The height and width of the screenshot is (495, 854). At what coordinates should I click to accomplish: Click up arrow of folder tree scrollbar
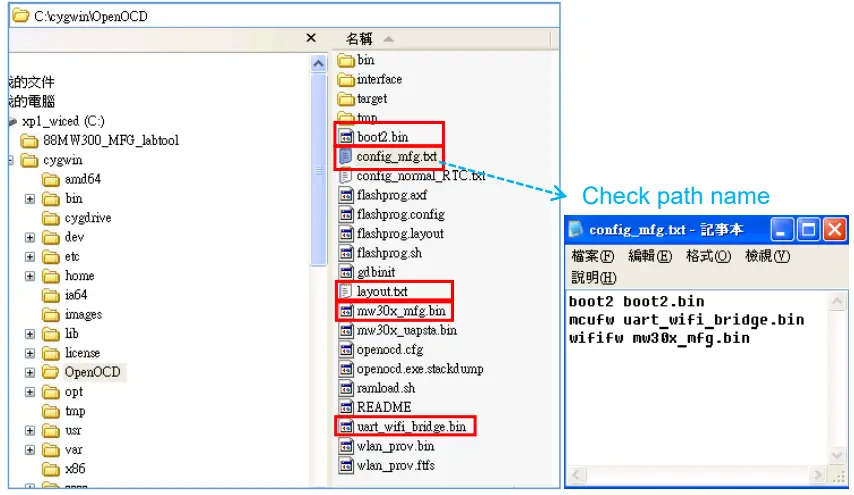[x=319, y=64]
